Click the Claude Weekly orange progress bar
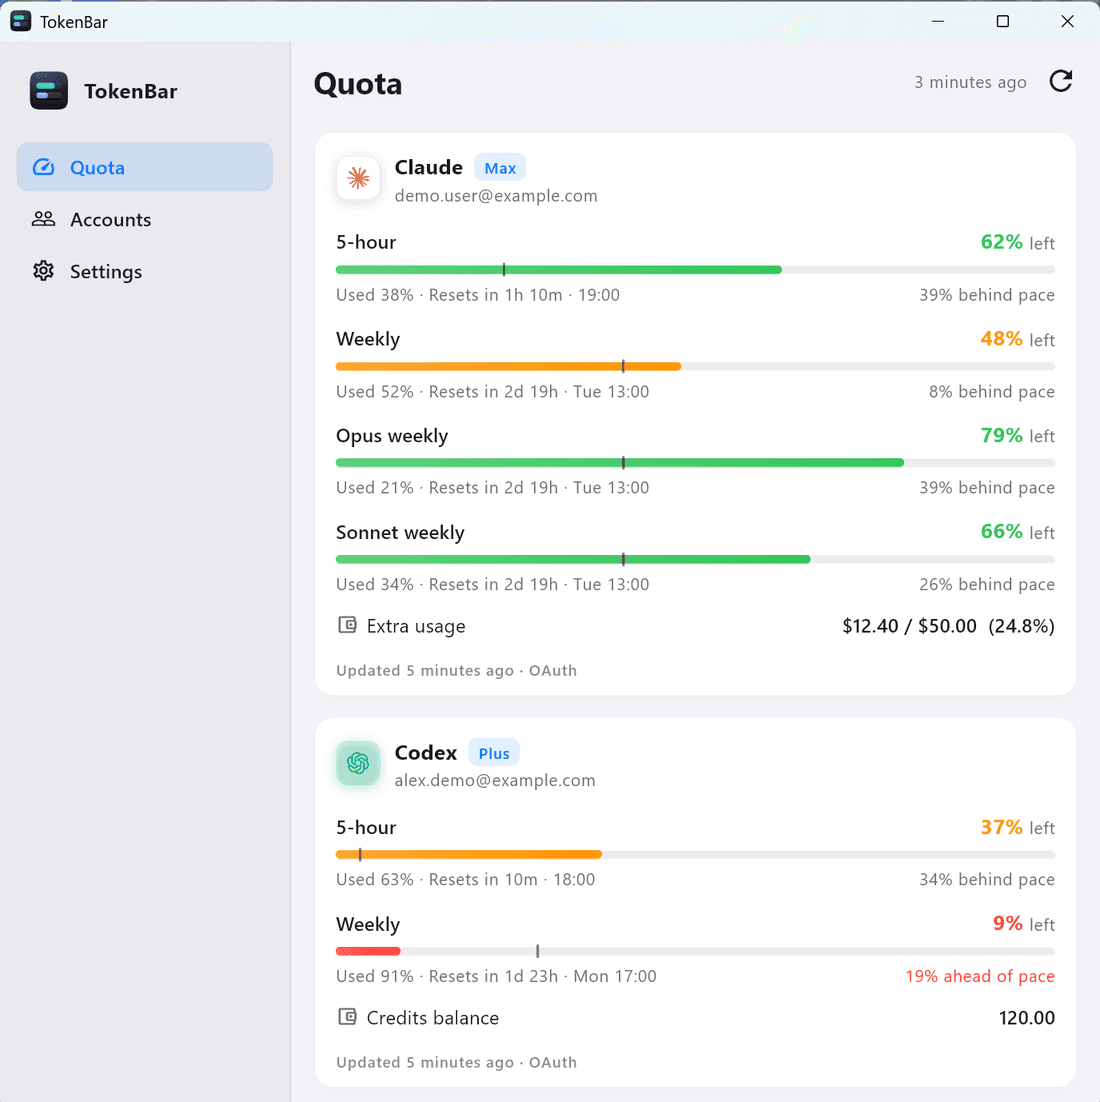Image resolution: width=1100 pixels, height=1102 pixels. click(x=695, y=366)
